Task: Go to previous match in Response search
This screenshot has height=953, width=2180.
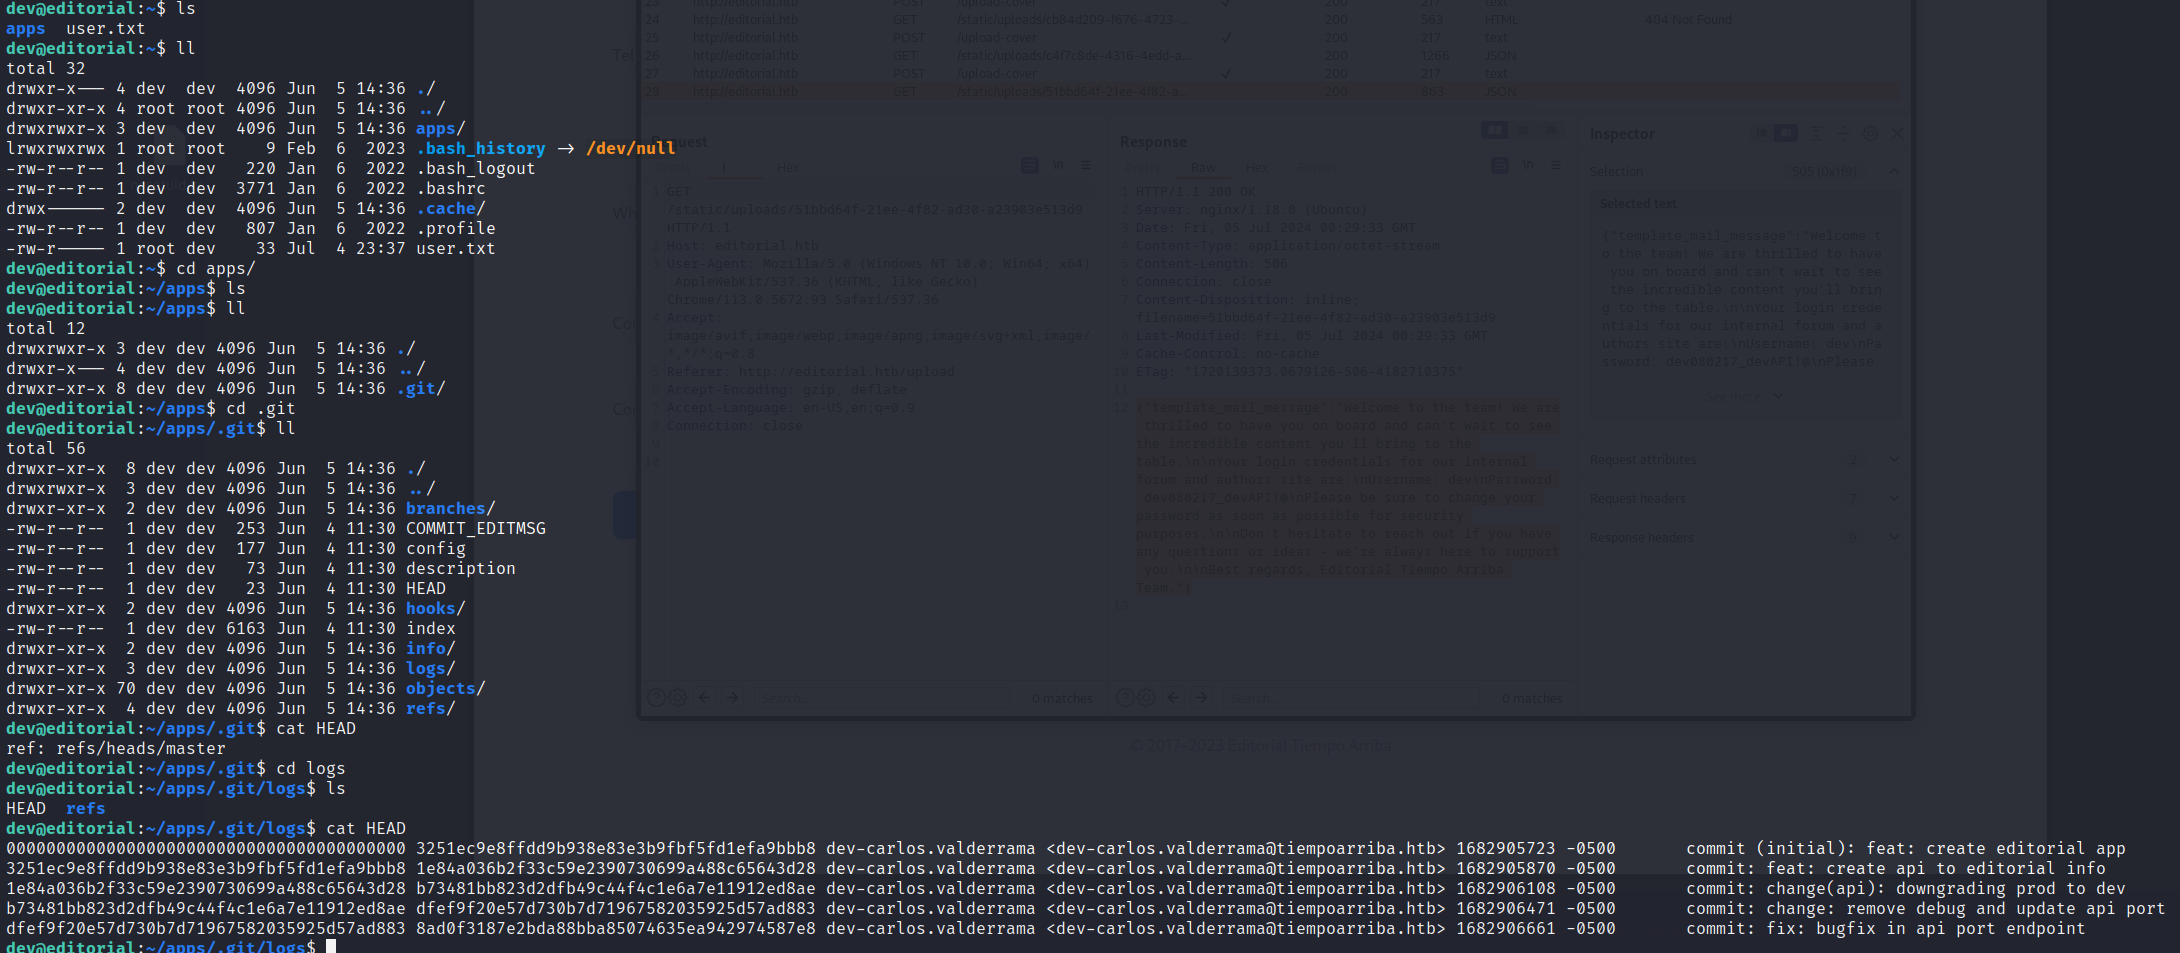Action: point(1174,698)
